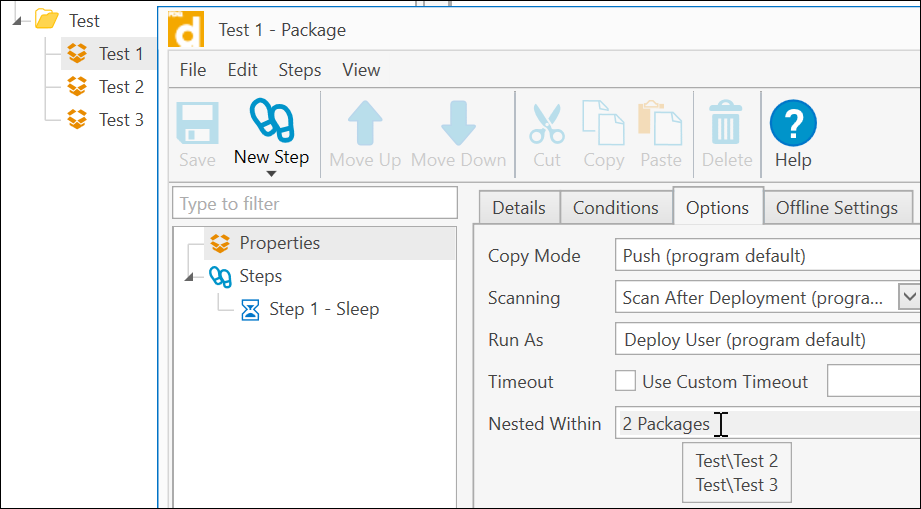Collapse the Steps tree node

(190, 277)
